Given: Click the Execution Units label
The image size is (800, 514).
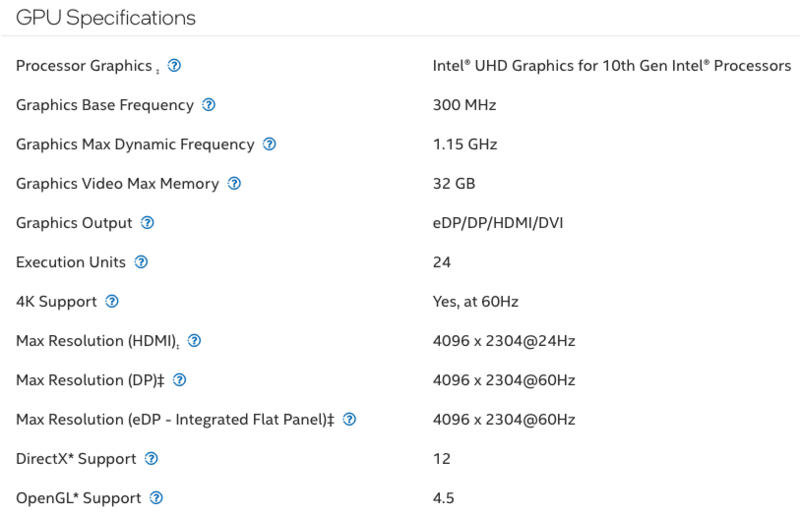Looking at the screenshot, I should pyautogui.click(x=71, y=262).
